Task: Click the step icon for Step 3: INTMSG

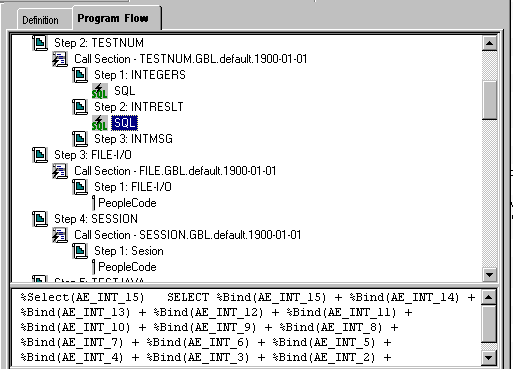Action: click(x=80, y=139)
